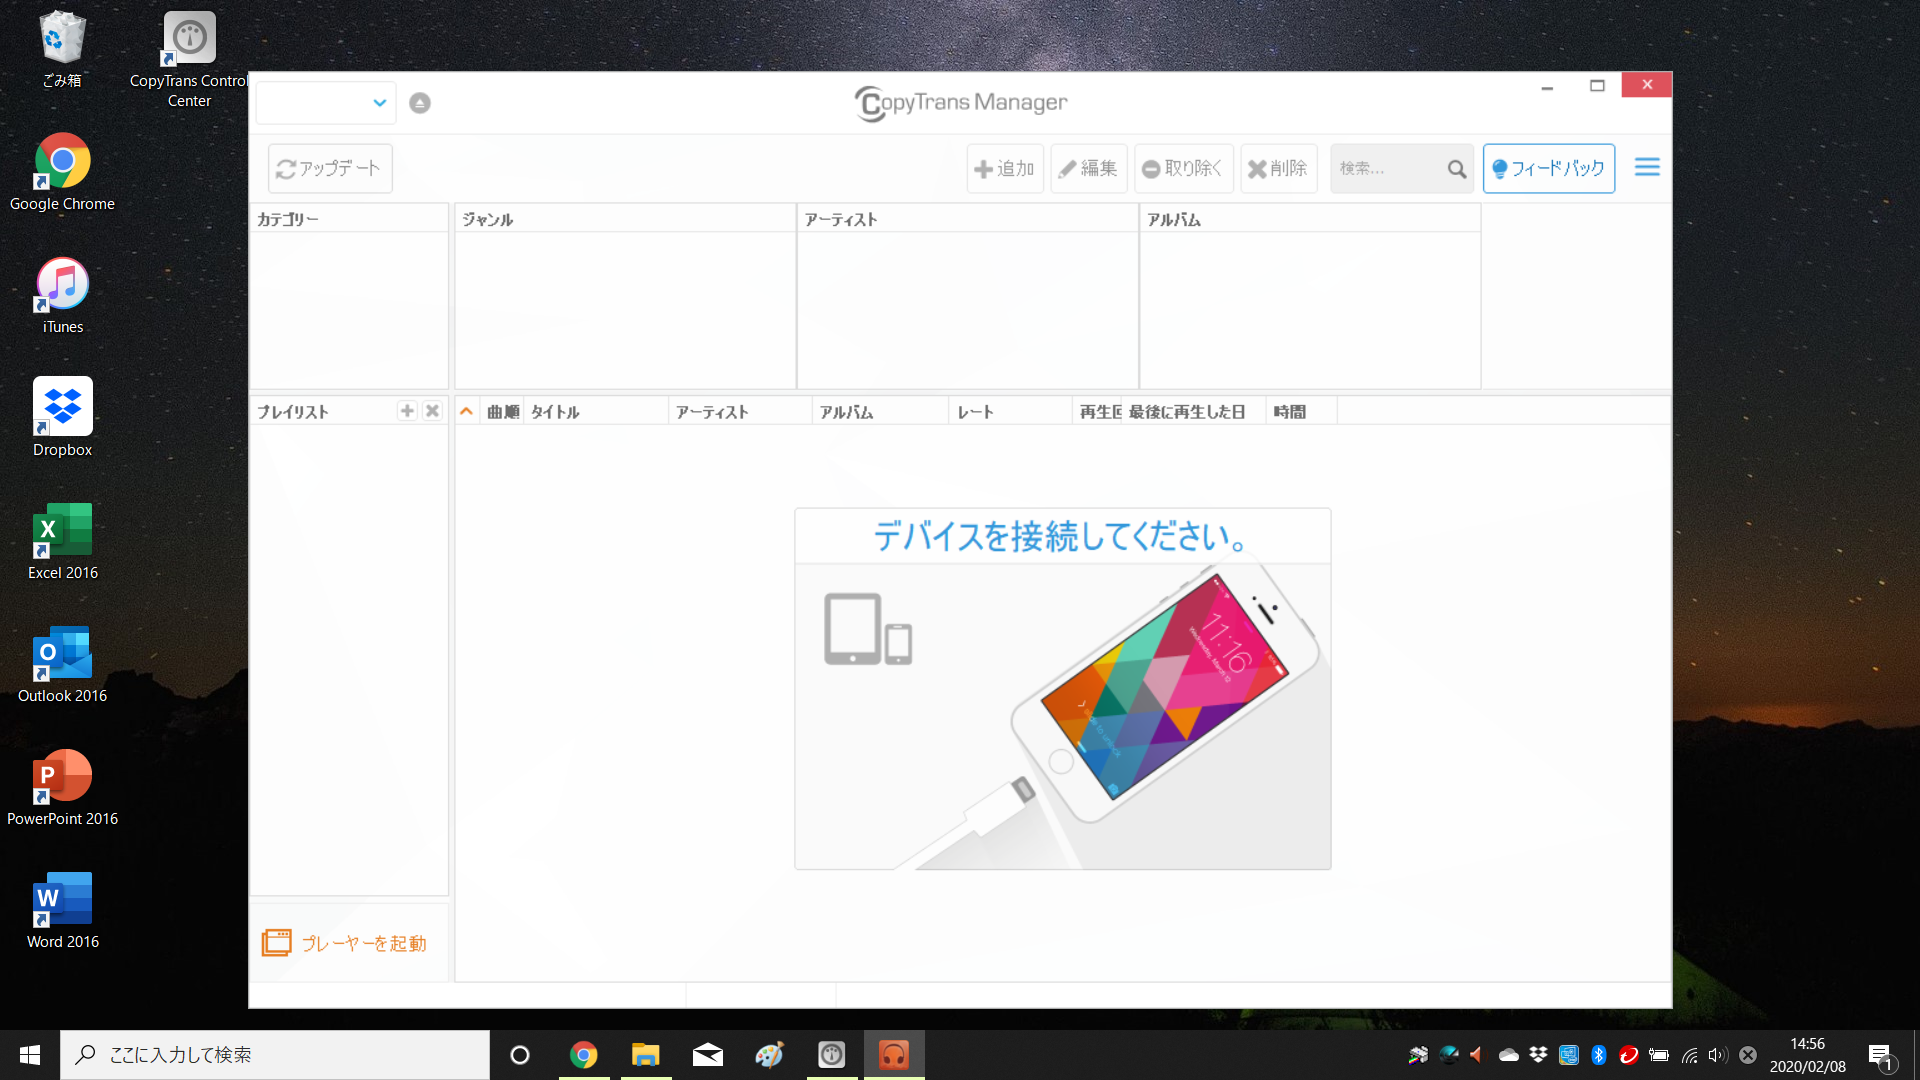Click the Google Chrome taskbar icon
1920x1080 pixels.
tap(582, 1054)
